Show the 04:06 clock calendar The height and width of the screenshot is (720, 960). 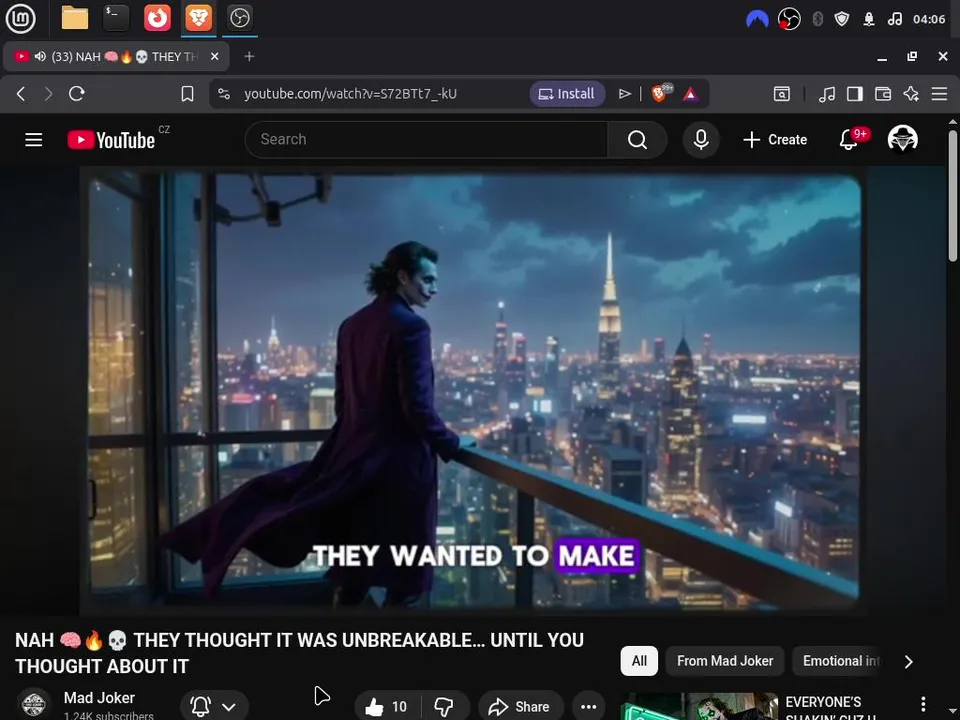[929, 19]
